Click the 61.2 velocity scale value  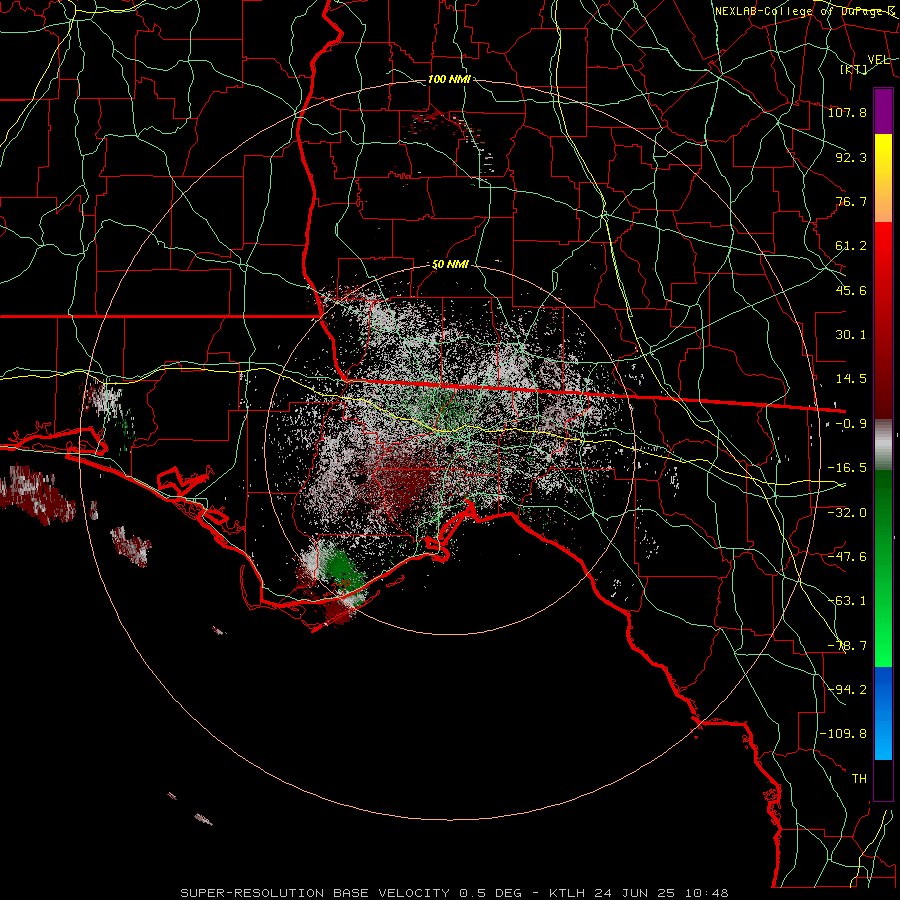pos(851,246)
